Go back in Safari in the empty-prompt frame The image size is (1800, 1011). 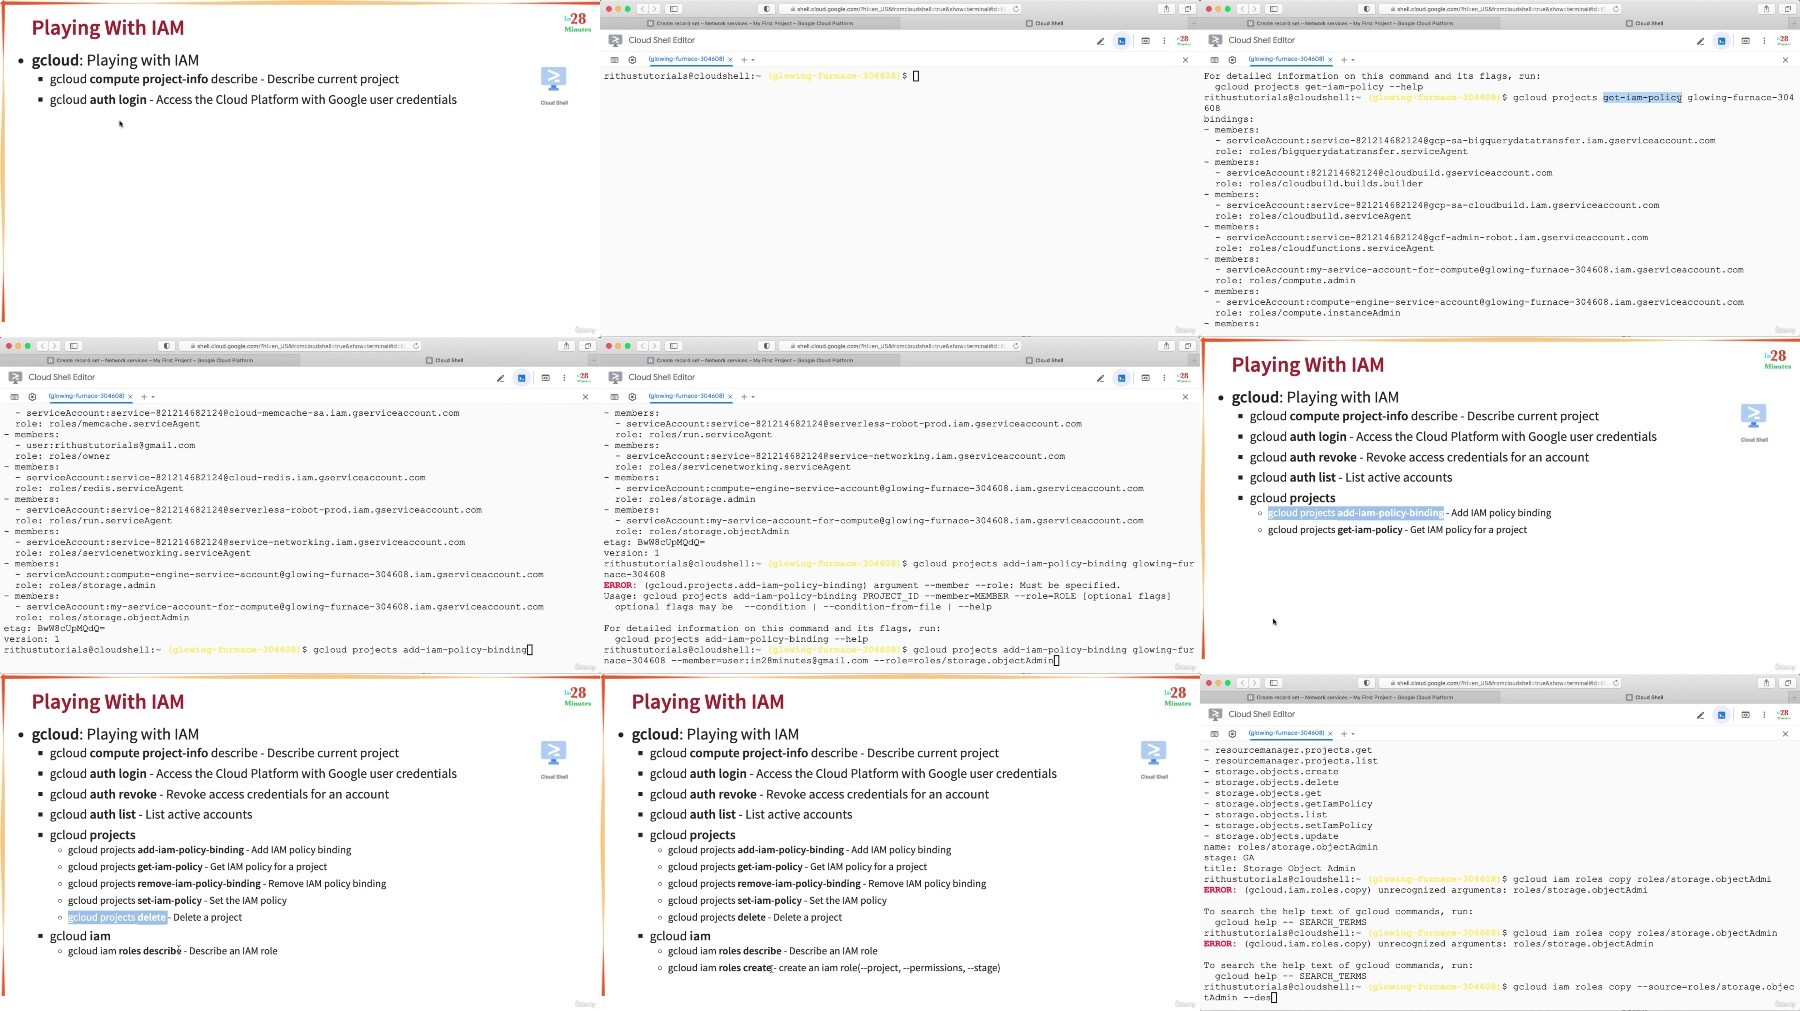[x=642, y=9]
